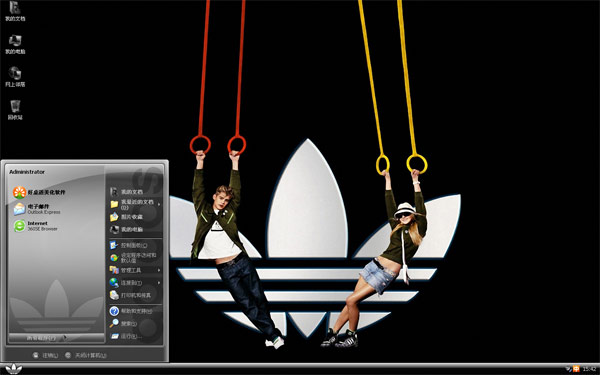The image size is (600, 375).
Task: Open Help and Support in Start menu
Action: coord(131,311)
